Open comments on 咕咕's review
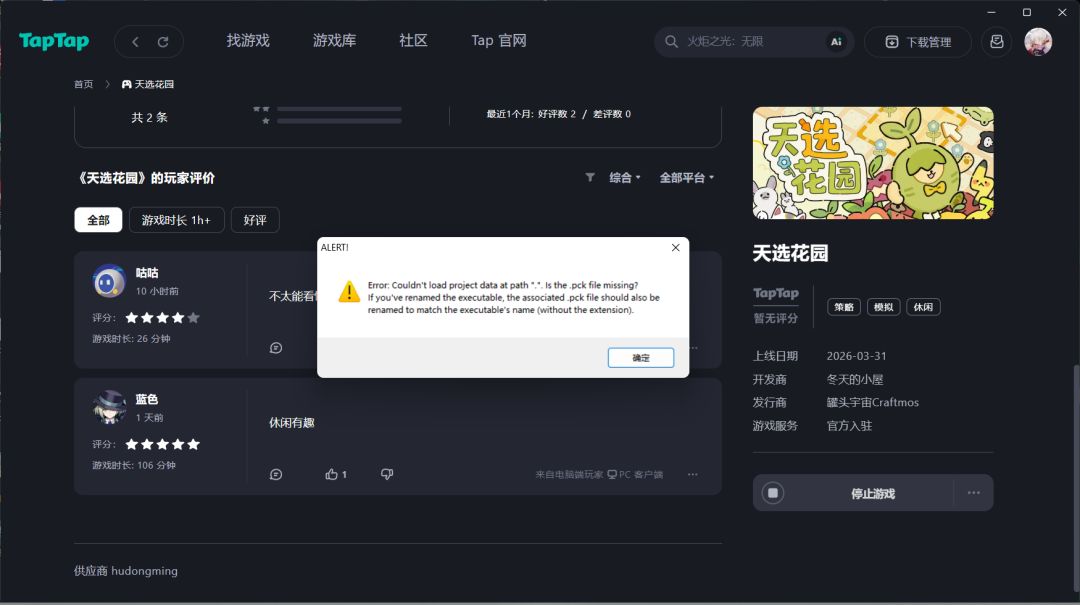The image size is (1080, 605). [276, 348]
